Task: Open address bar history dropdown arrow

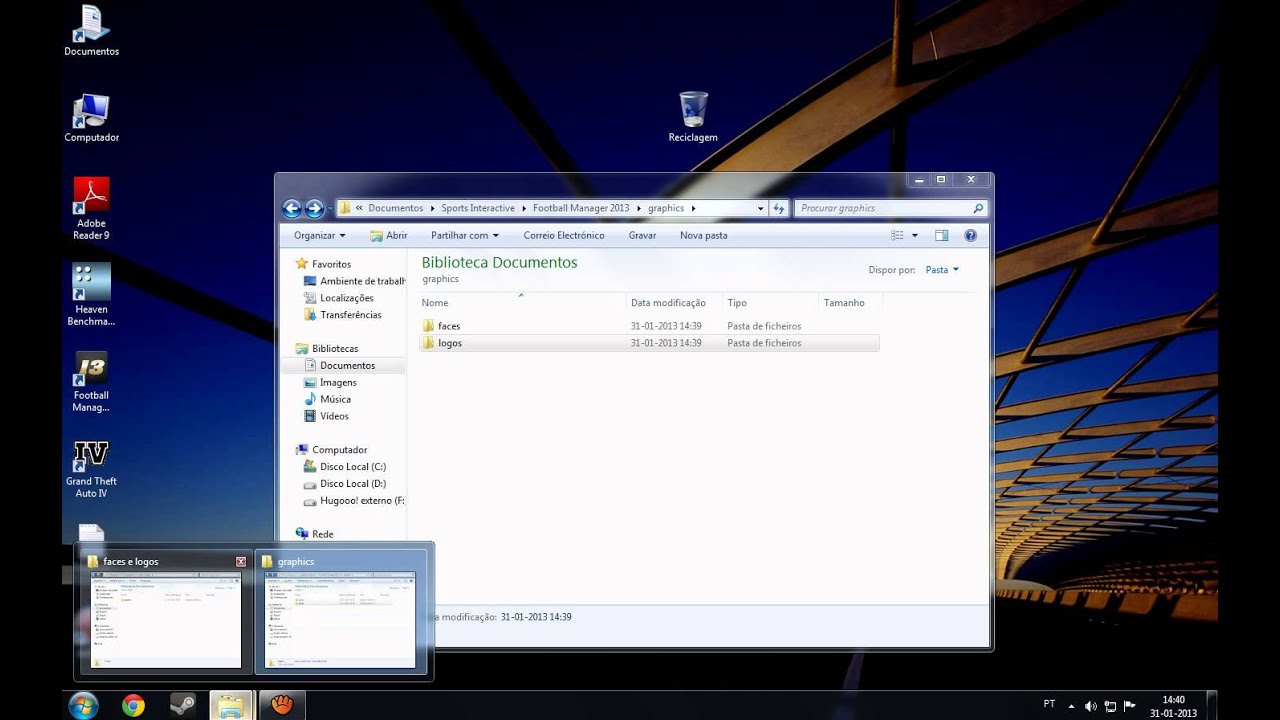Action: click(x=760, y=208)
